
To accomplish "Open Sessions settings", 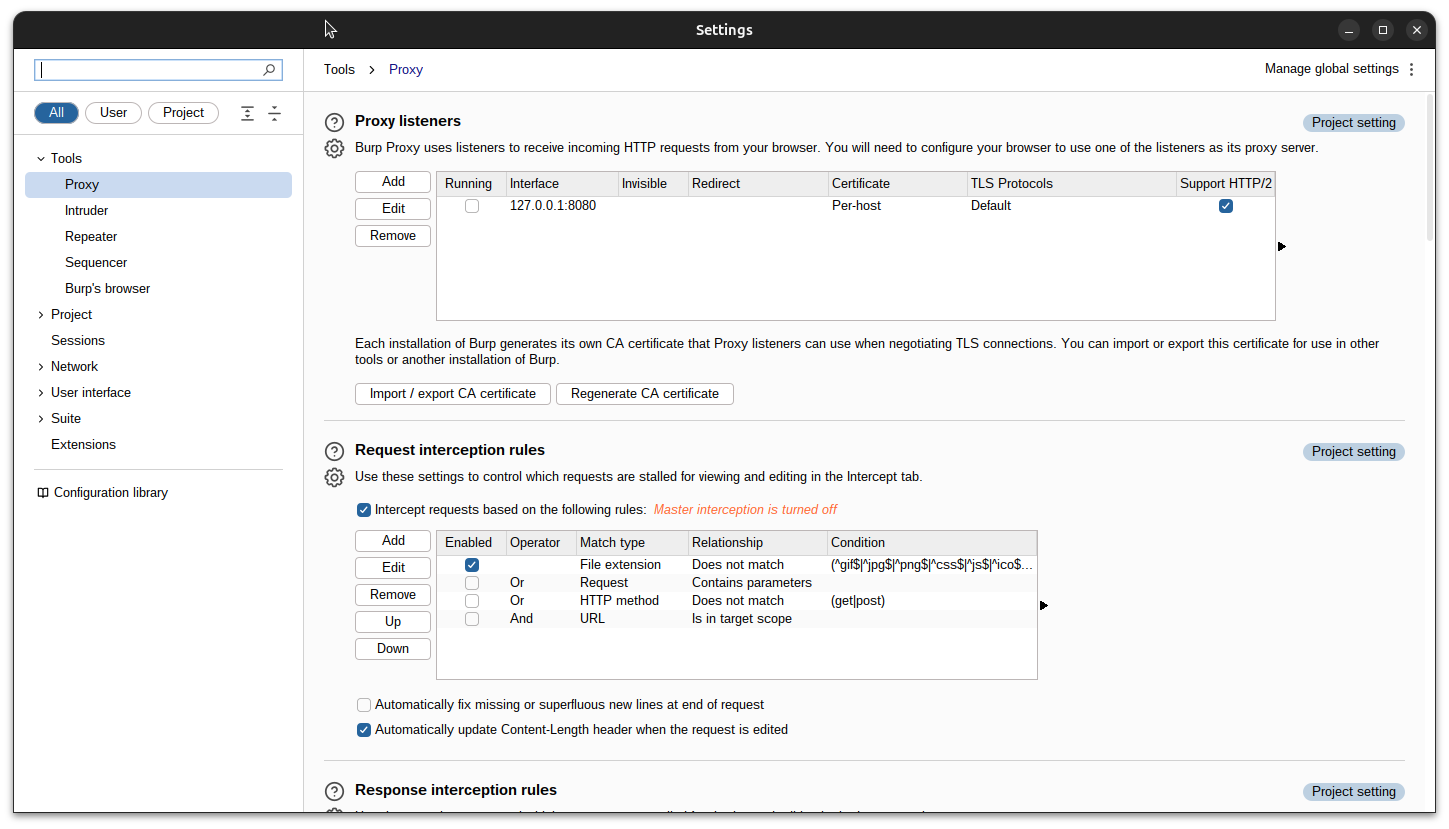I will pos(78,341).
